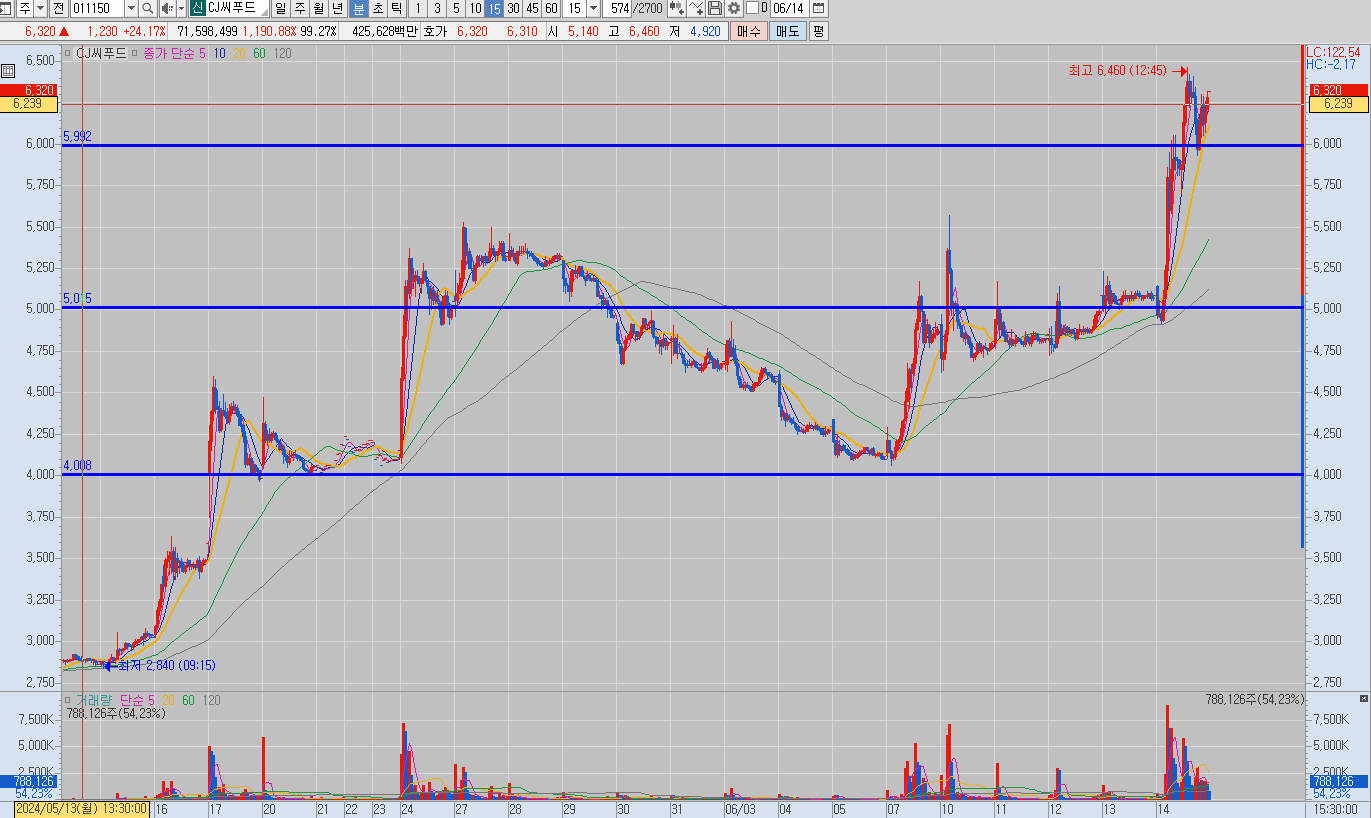Click the 최저 2,840 (09:15) low annotation
1371x818 pixels.
tap(166, 665)
